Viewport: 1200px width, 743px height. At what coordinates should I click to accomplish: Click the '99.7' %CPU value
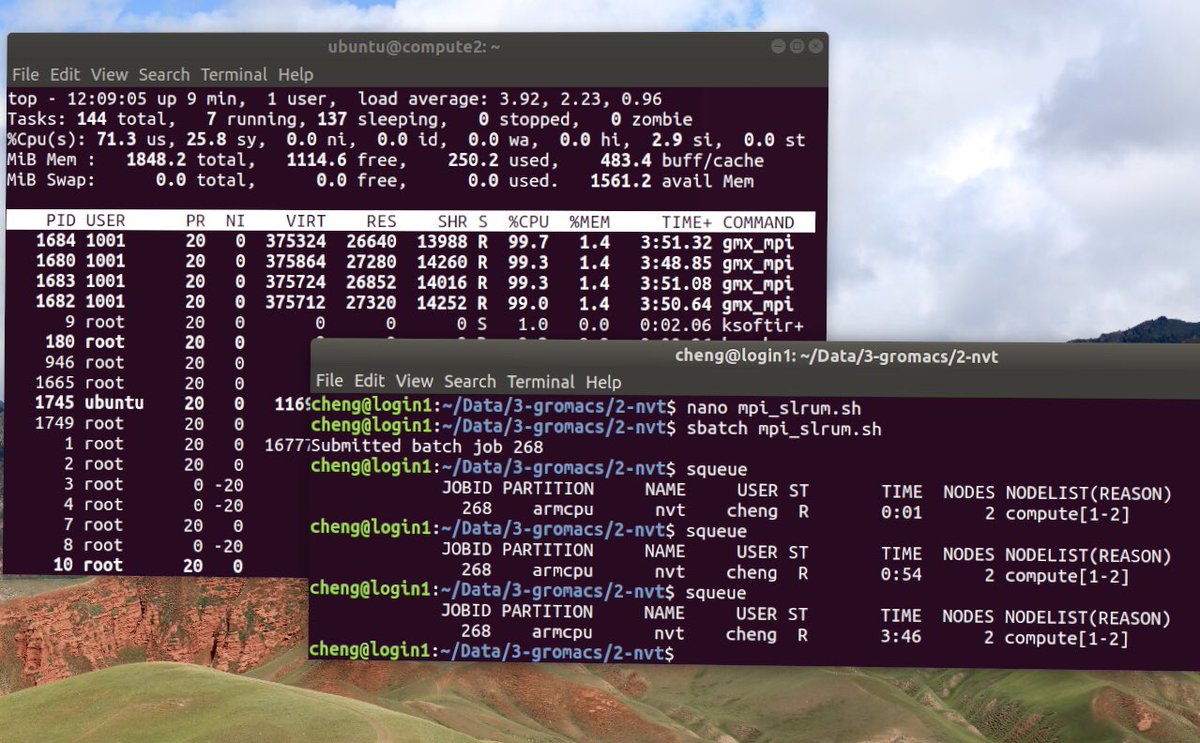pos(530,242)
